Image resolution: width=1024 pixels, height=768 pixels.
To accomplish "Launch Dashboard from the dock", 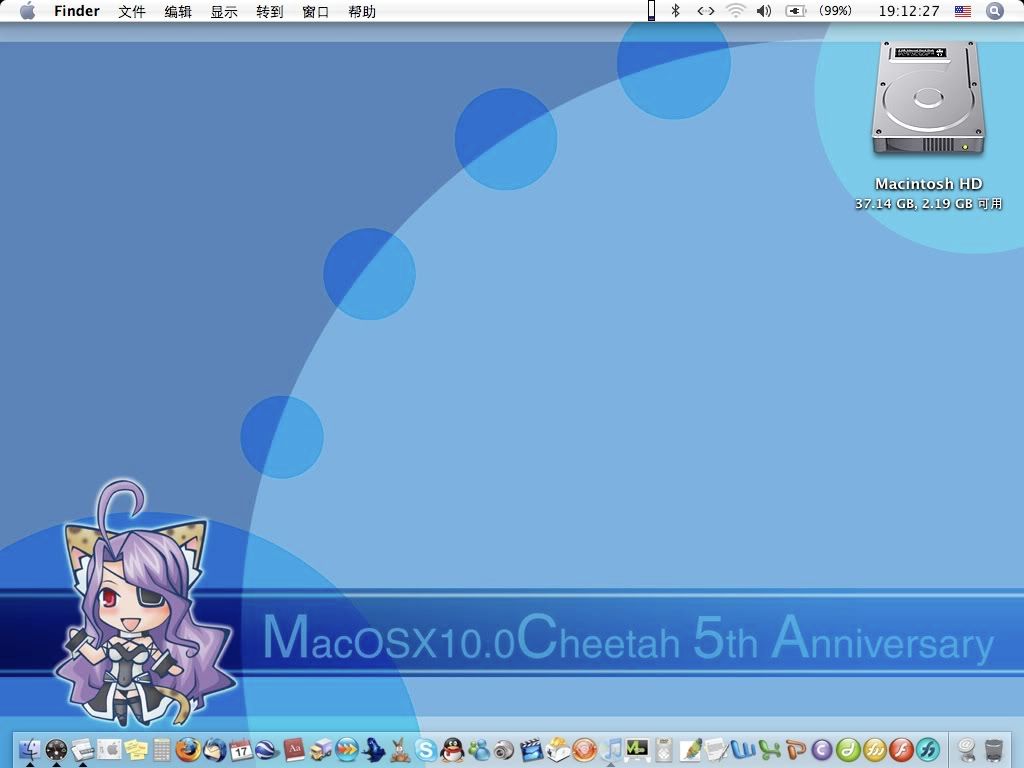I will [x=56, y=750].
